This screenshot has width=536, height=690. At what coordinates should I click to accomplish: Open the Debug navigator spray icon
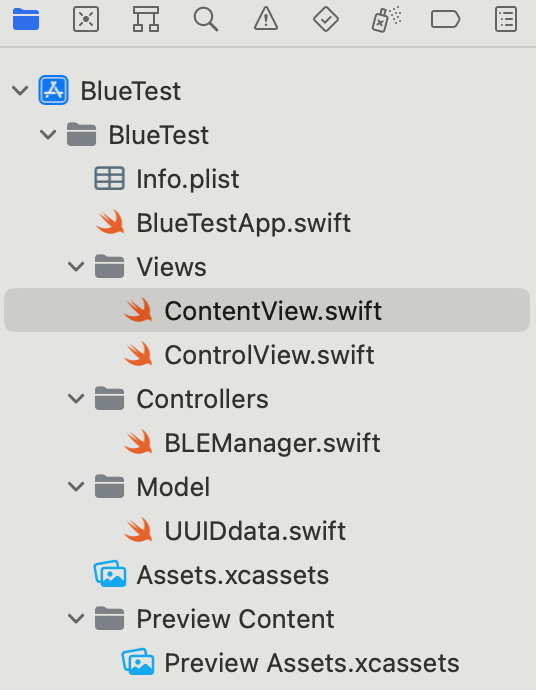click(x=386, y=19)
